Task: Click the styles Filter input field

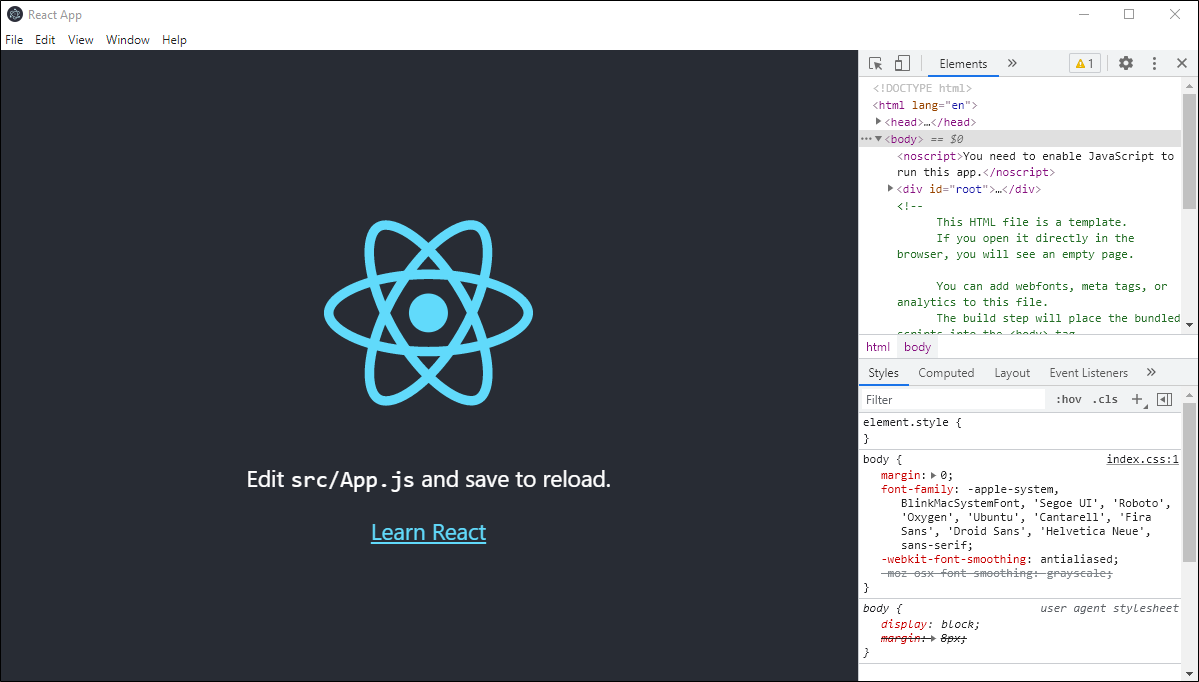Action: [x=950, y=399]
